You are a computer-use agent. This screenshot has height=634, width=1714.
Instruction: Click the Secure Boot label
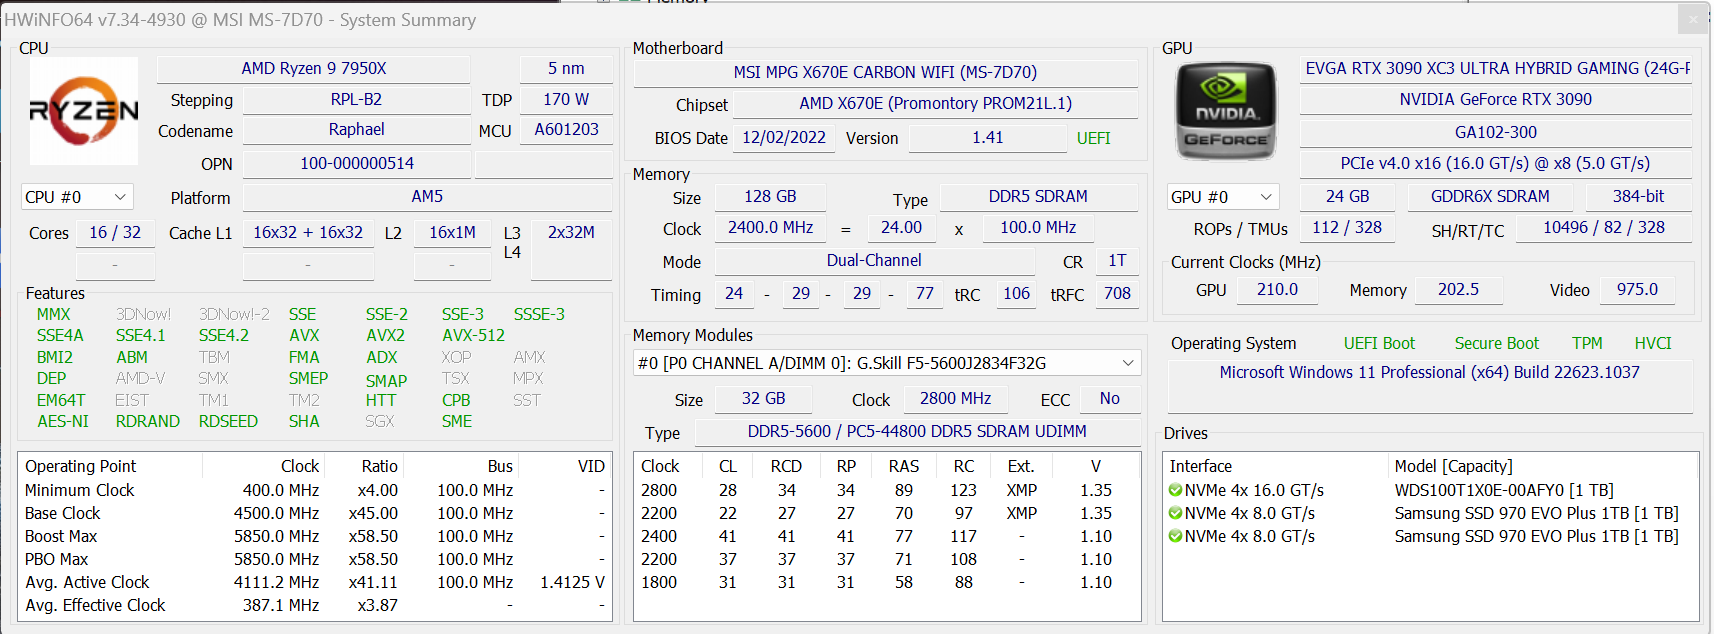click(1496, 344)
